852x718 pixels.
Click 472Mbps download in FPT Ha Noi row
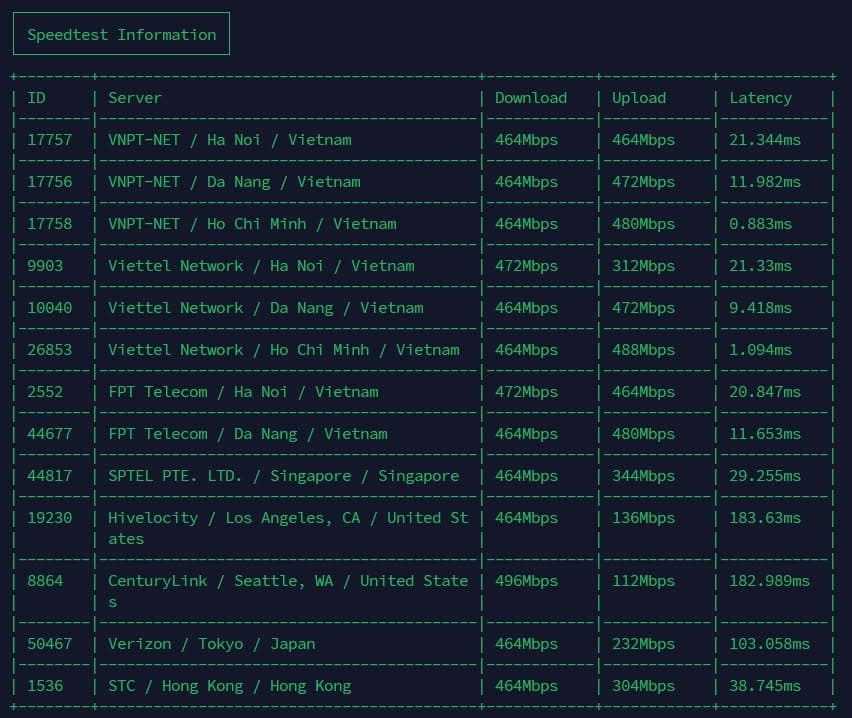527,392
